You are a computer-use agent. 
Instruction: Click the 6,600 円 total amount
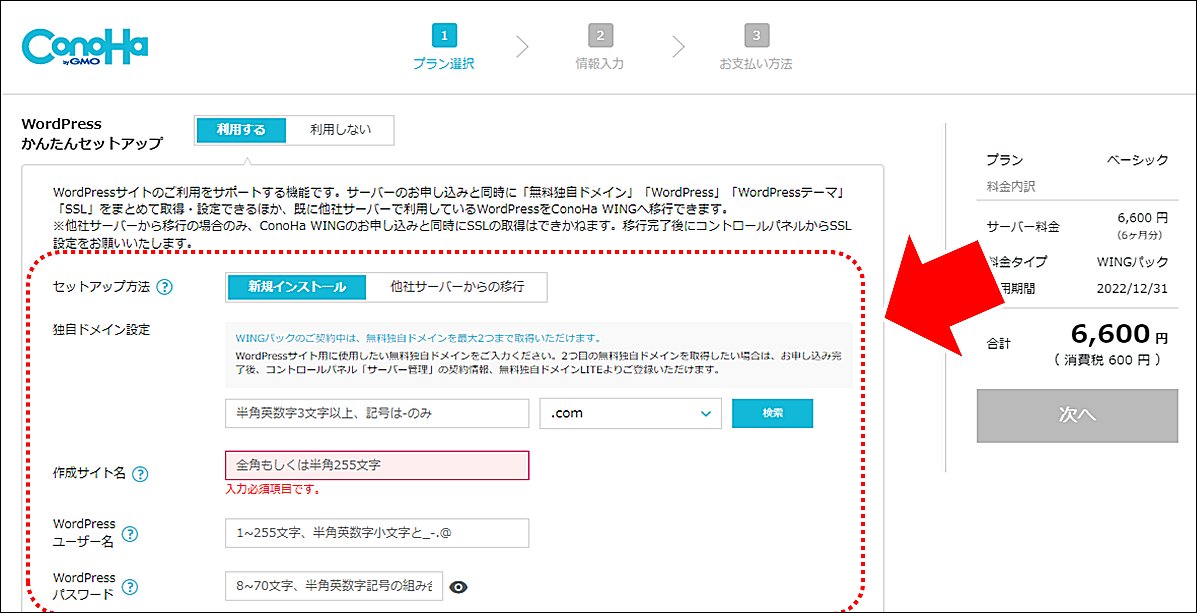(1119, 334)
